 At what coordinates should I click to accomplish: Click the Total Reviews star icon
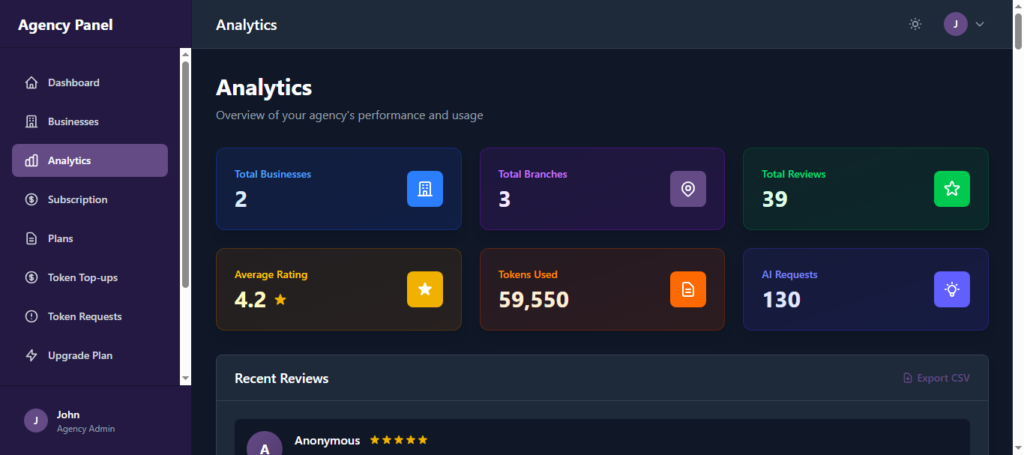point(951,189)
